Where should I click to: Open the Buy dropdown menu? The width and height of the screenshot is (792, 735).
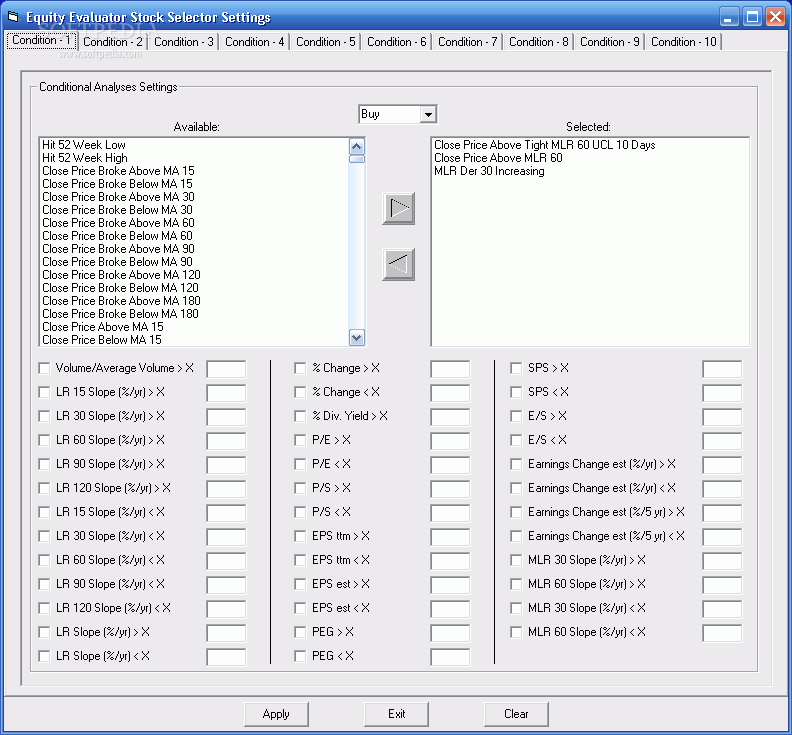428,115
